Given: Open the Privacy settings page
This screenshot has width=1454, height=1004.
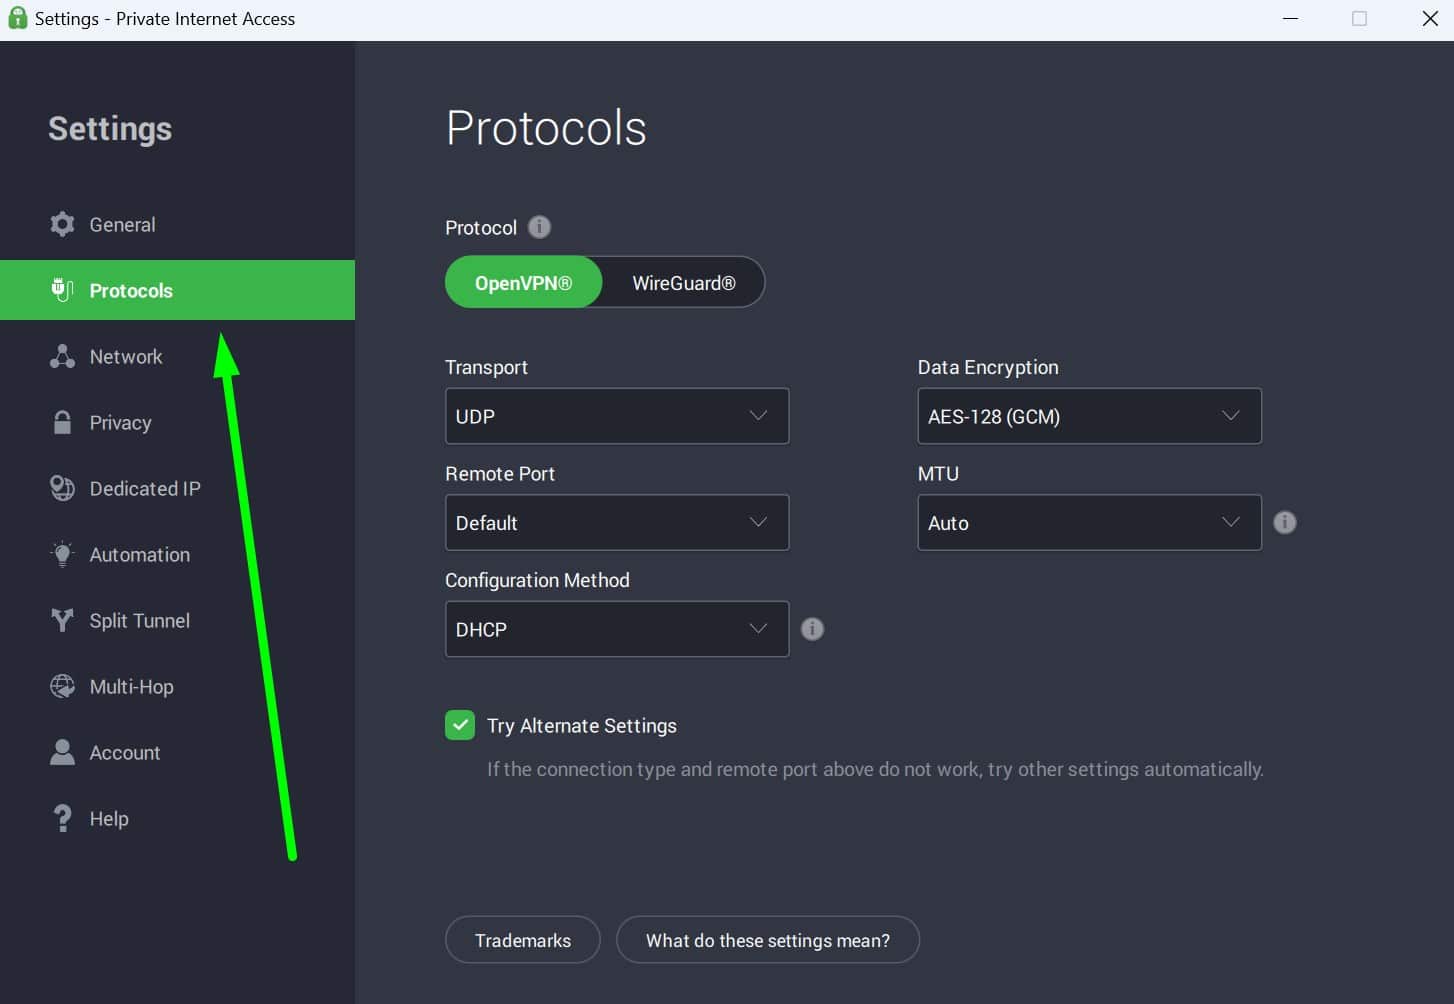Looking at the screenshot, I should (177, 422).
